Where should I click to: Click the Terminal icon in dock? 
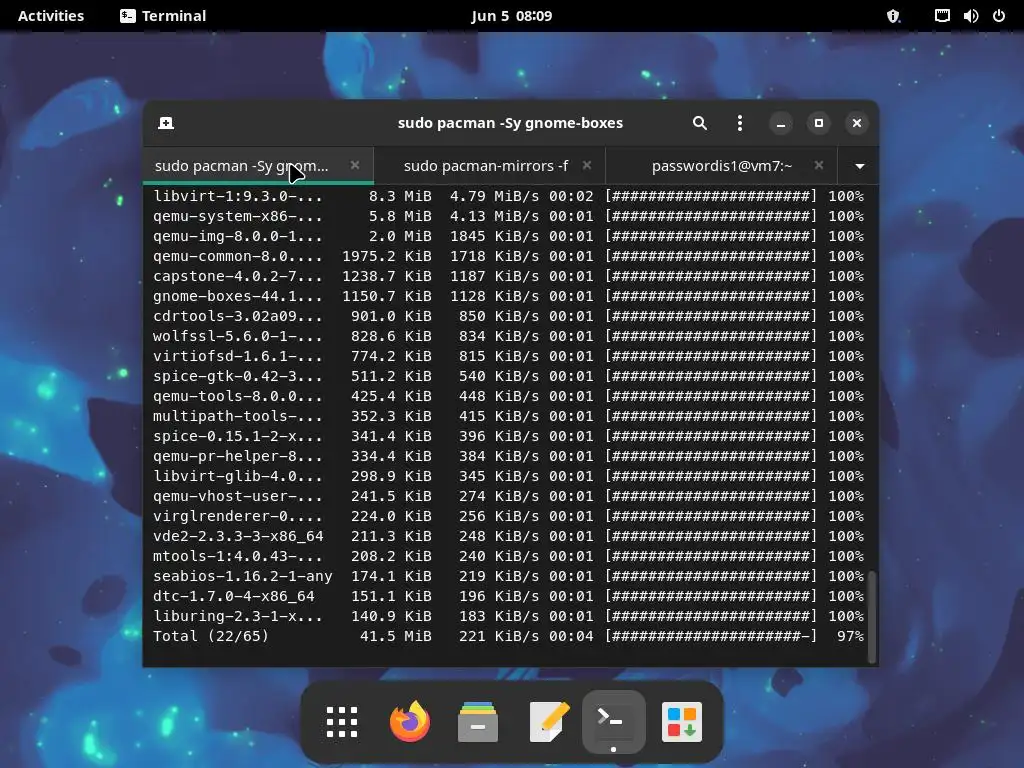click(613, 722)
